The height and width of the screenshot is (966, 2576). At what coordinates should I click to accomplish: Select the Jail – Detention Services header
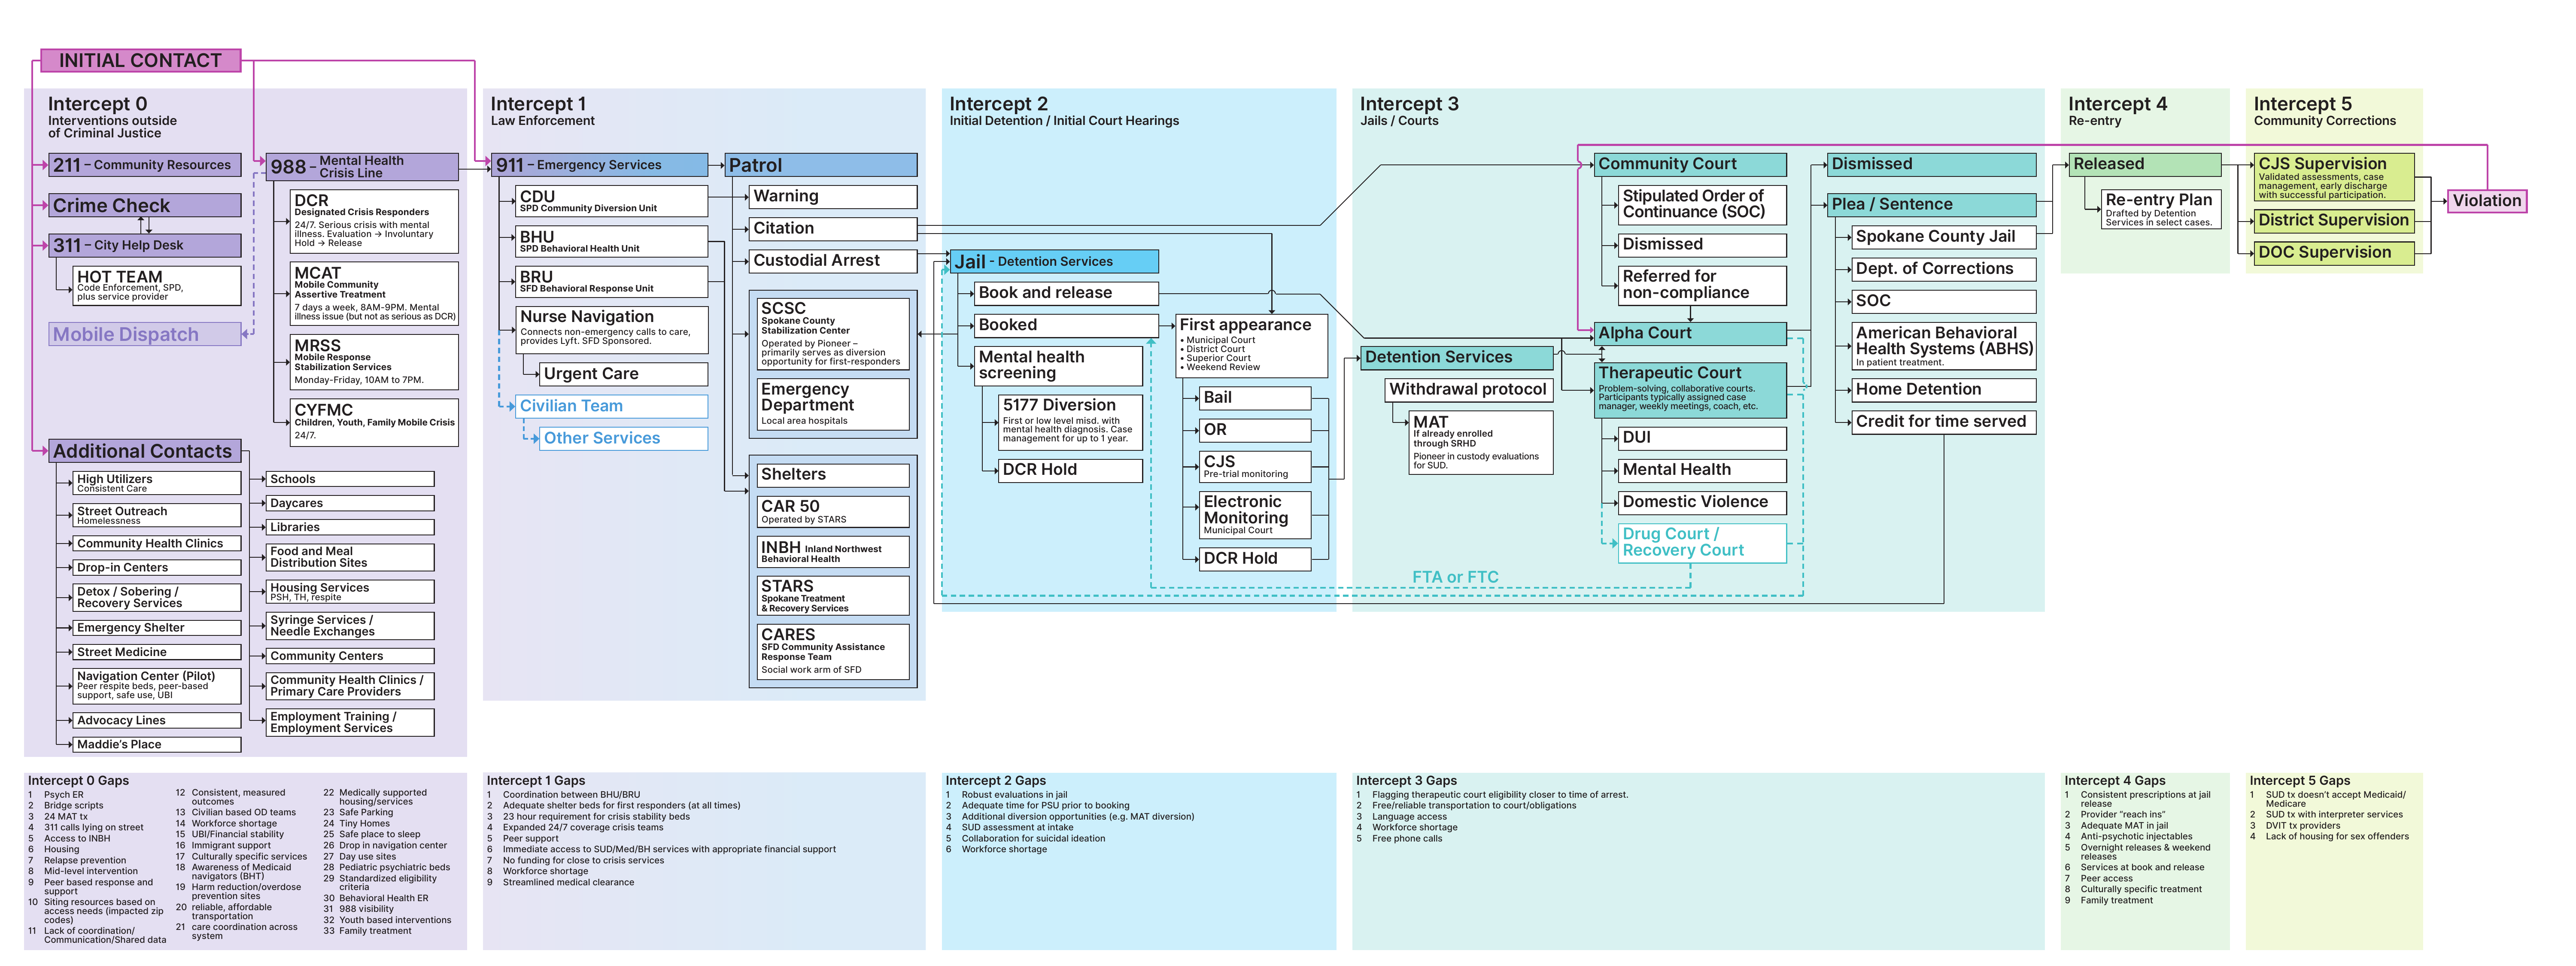pos(1054,261)
